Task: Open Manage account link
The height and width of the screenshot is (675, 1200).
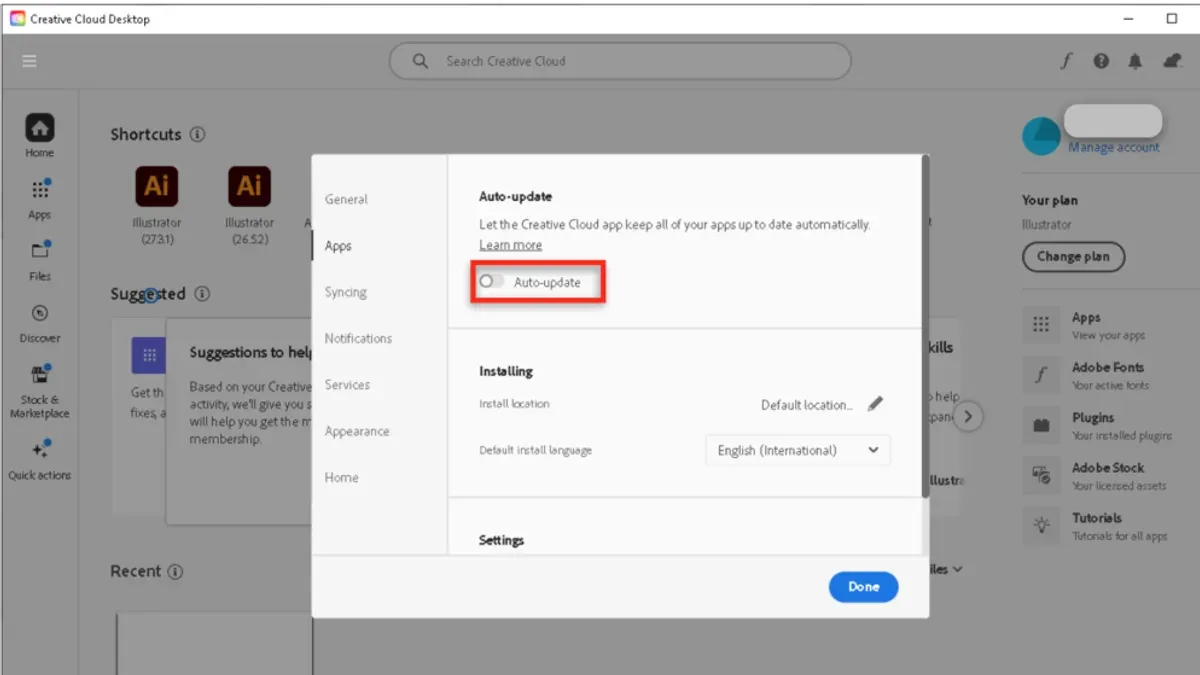Action: [x=1114, y=147]
